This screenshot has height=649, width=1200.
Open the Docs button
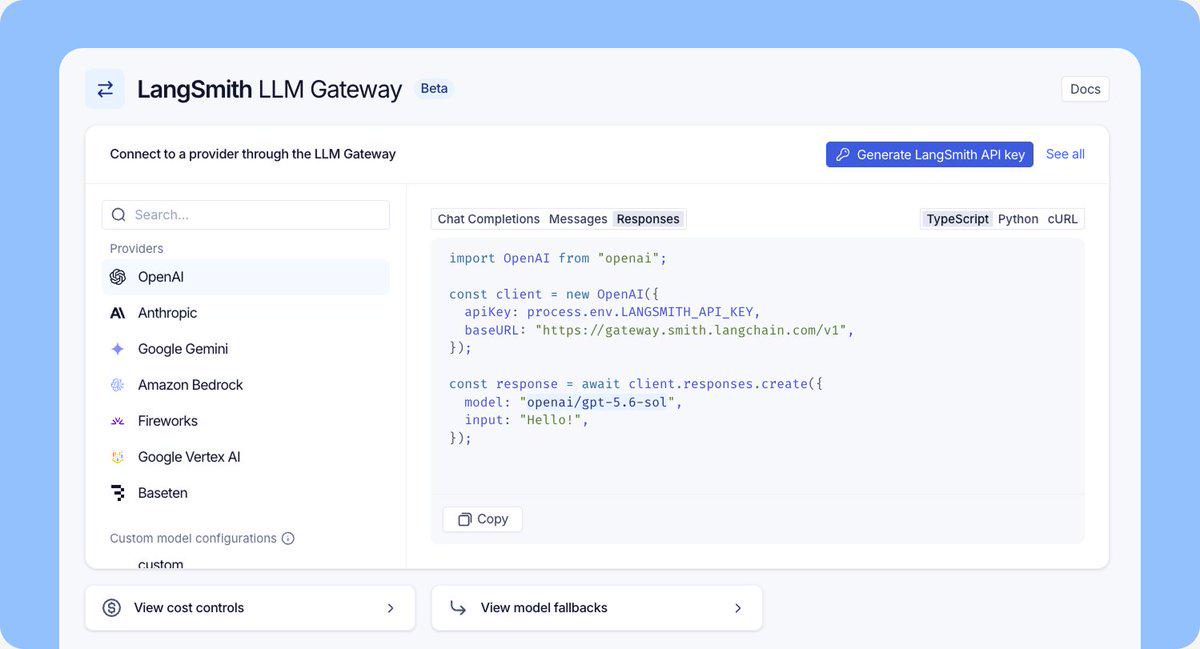tap(1085, 89)
